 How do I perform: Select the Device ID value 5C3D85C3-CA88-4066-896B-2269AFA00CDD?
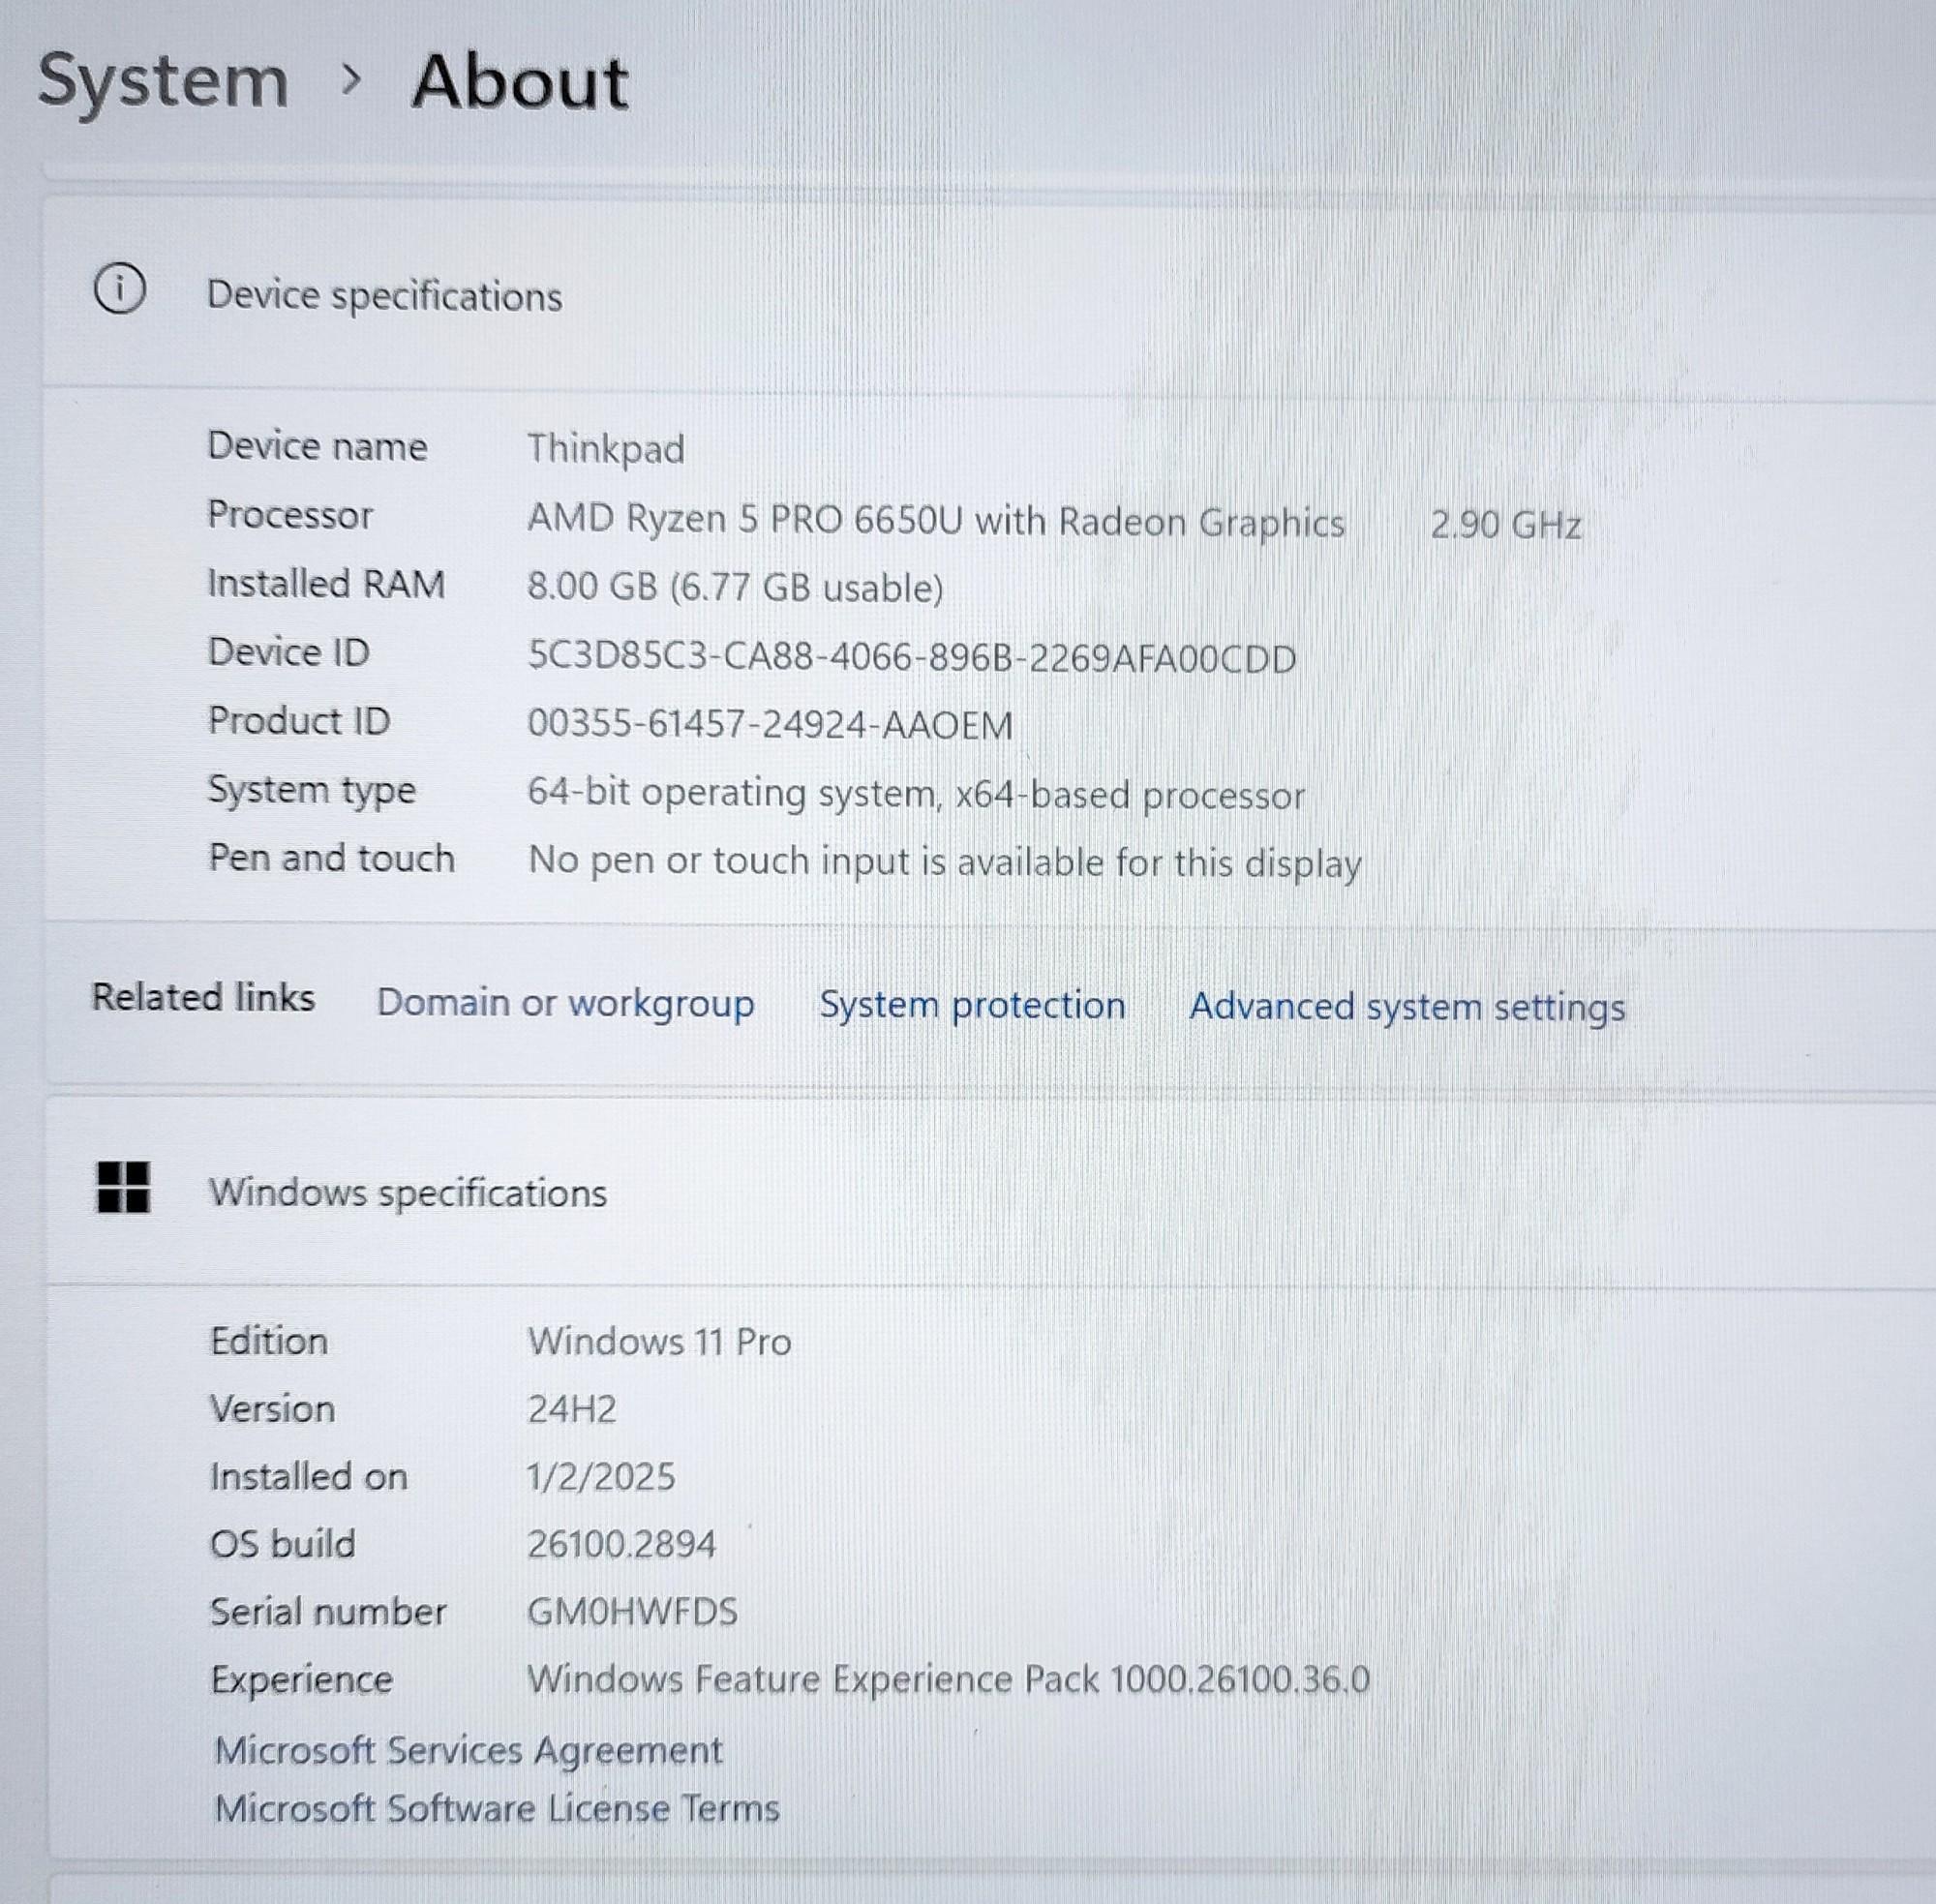point(912,658)
